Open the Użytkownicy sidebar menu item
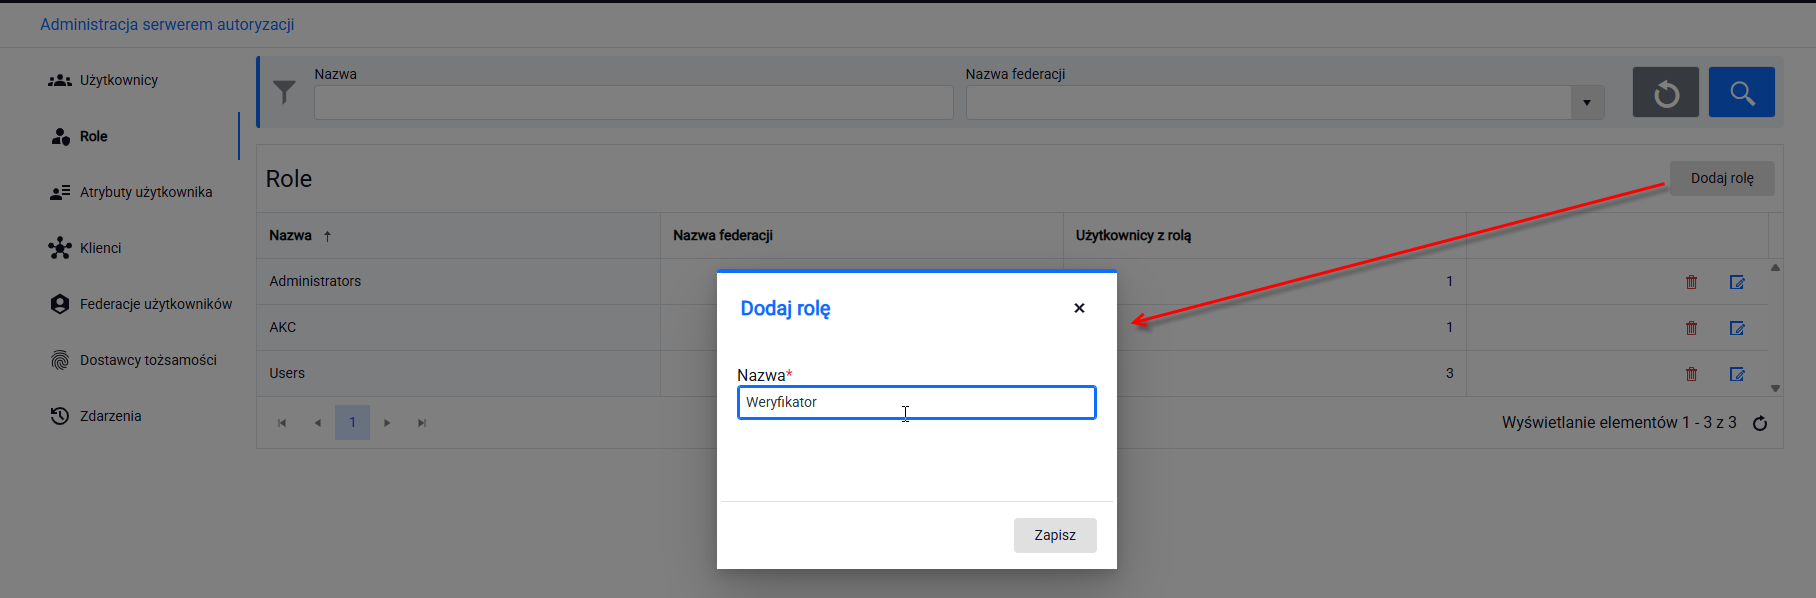This screenshot has height=598, width=1816. [119, 80]
